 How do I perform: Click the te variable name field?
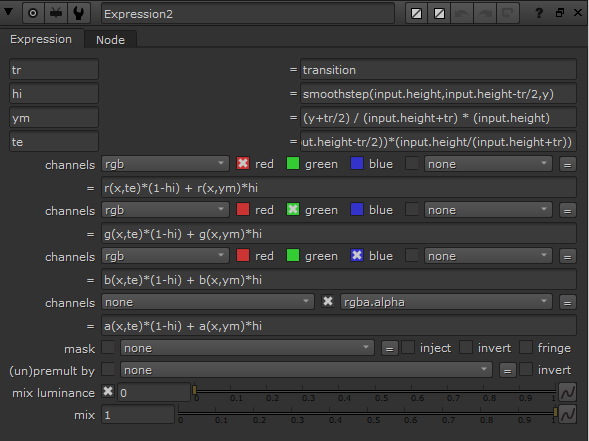54,142
